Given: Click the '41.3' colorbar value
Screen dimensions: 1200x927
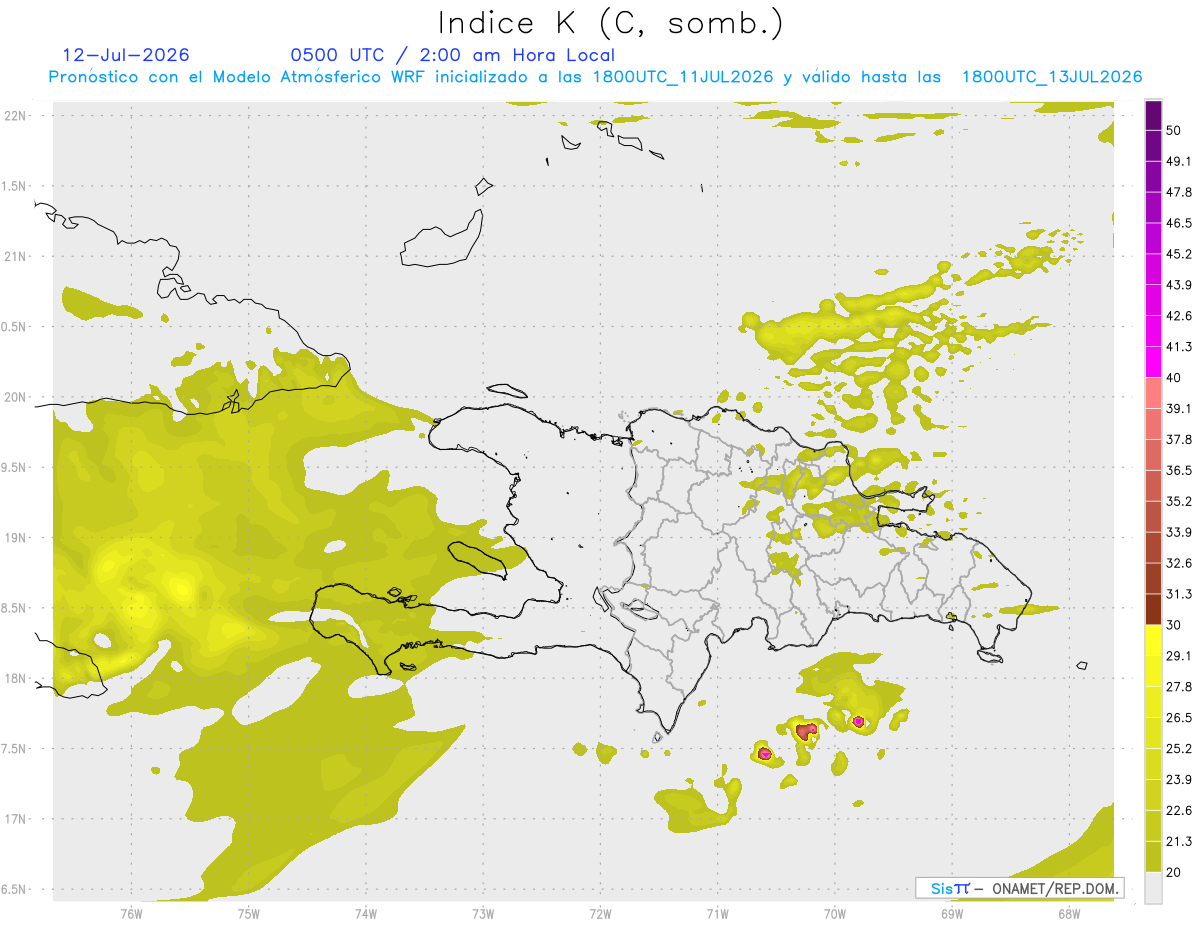Looking at the screenshot, I should [1179, 347].
